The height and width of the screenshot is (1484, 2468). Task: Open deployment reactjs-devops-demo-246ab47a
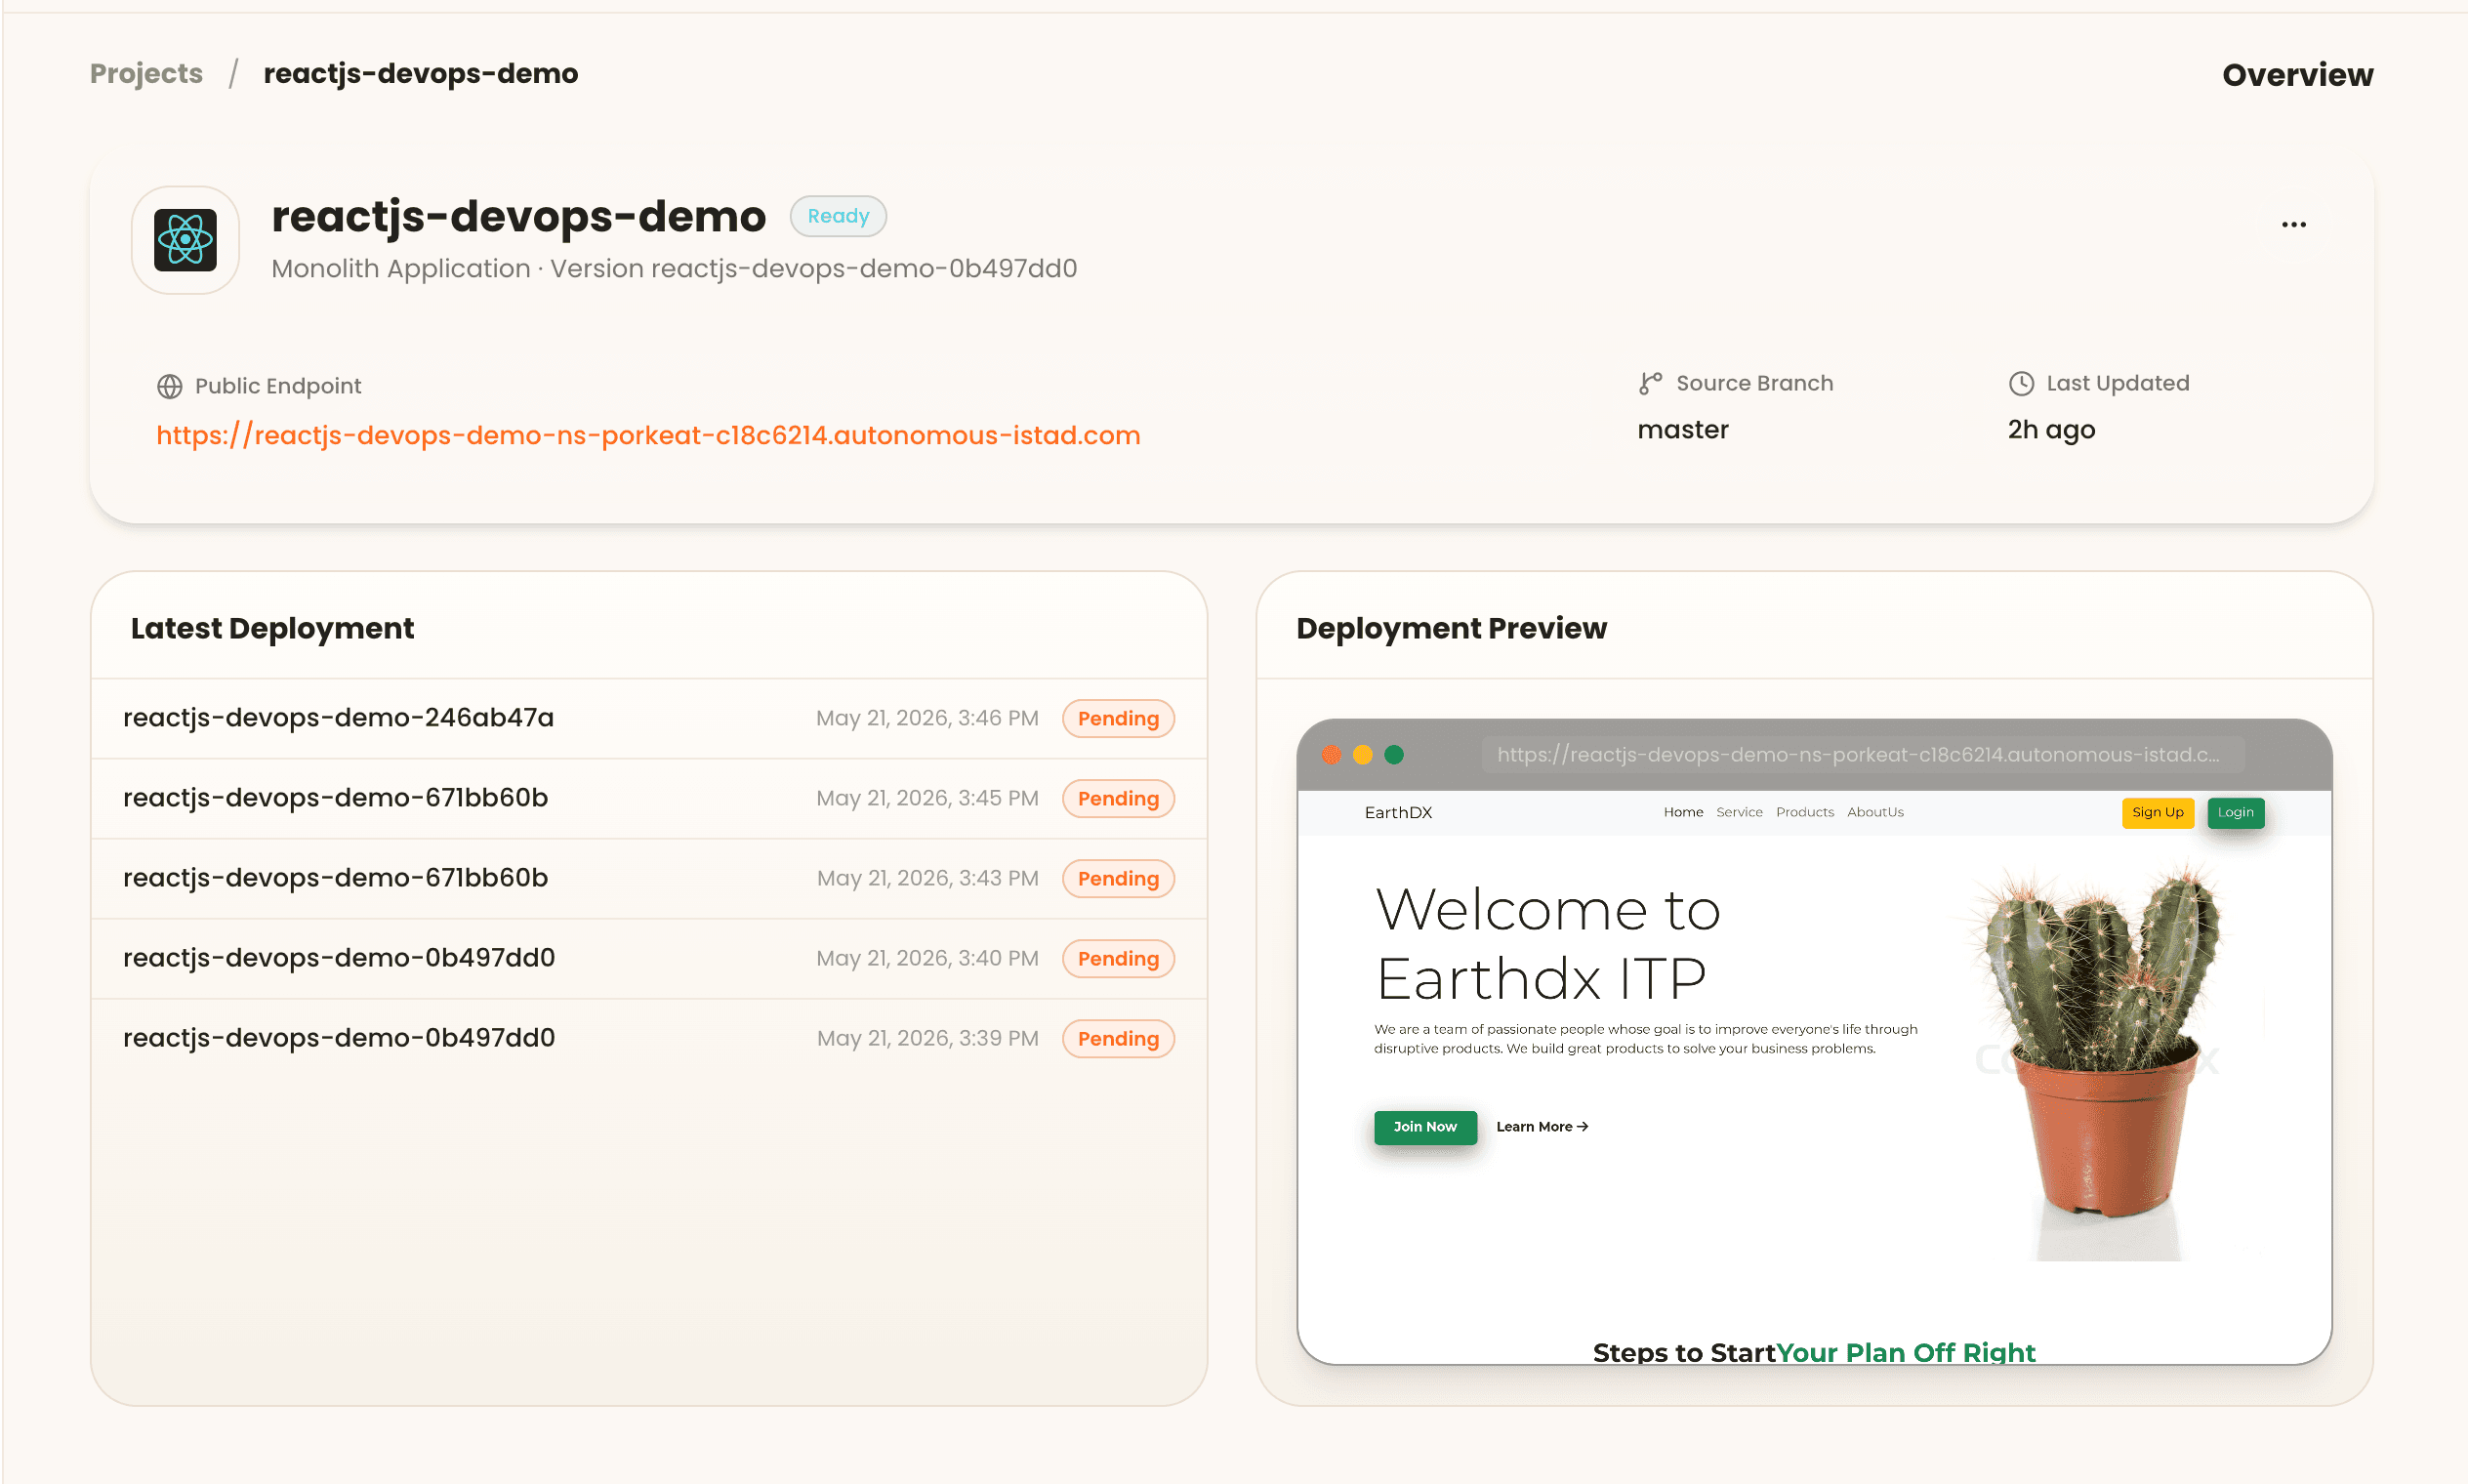pyautogui.click(x=649, y=718)
